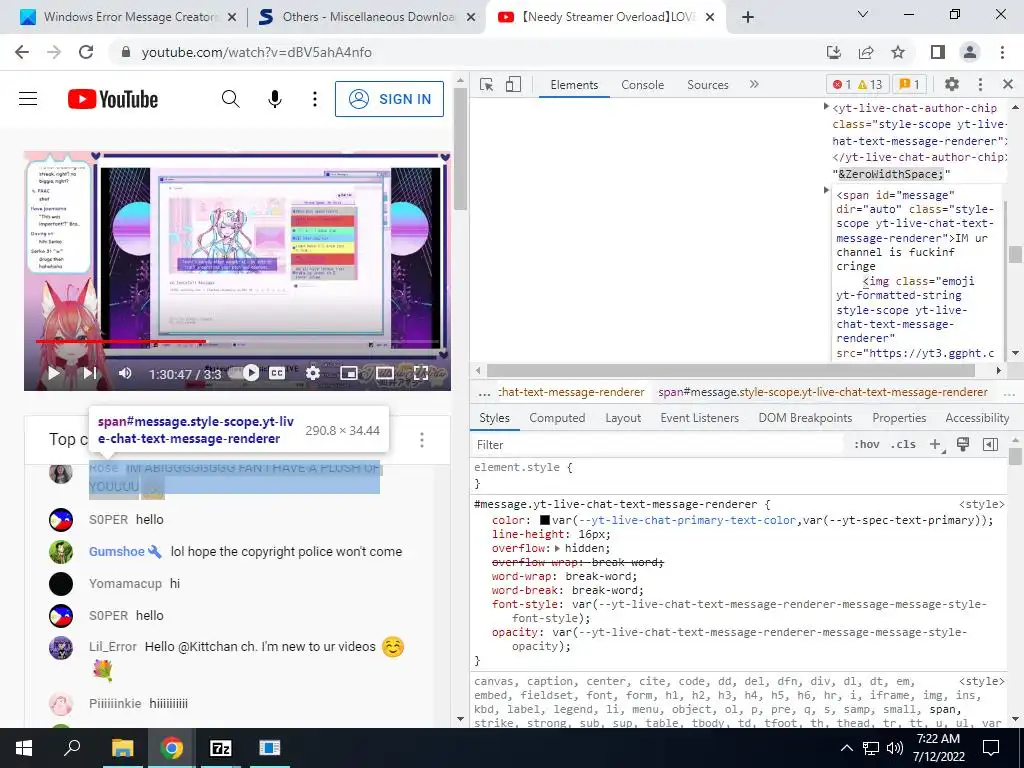The width and height of the screenshot is (1024, 768).
Task: Open a new Chrome tab
Action: 748,17
